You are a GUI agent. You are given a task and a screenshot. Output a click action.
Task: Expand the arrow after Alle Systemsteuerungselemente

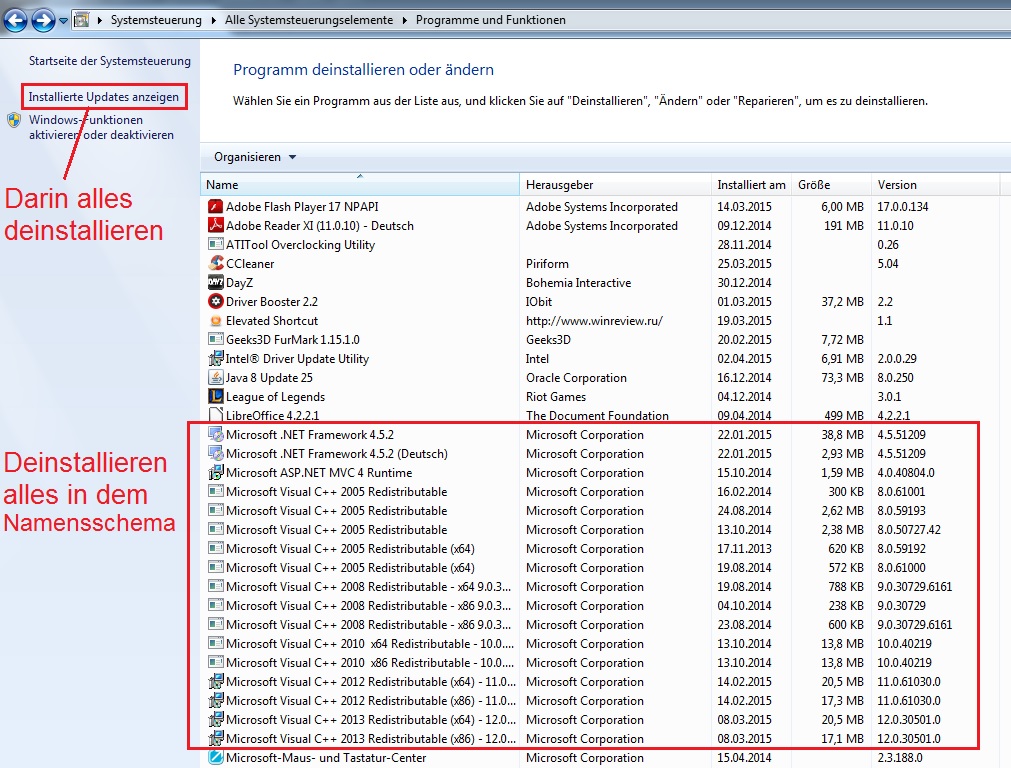[x=404, y=20]
